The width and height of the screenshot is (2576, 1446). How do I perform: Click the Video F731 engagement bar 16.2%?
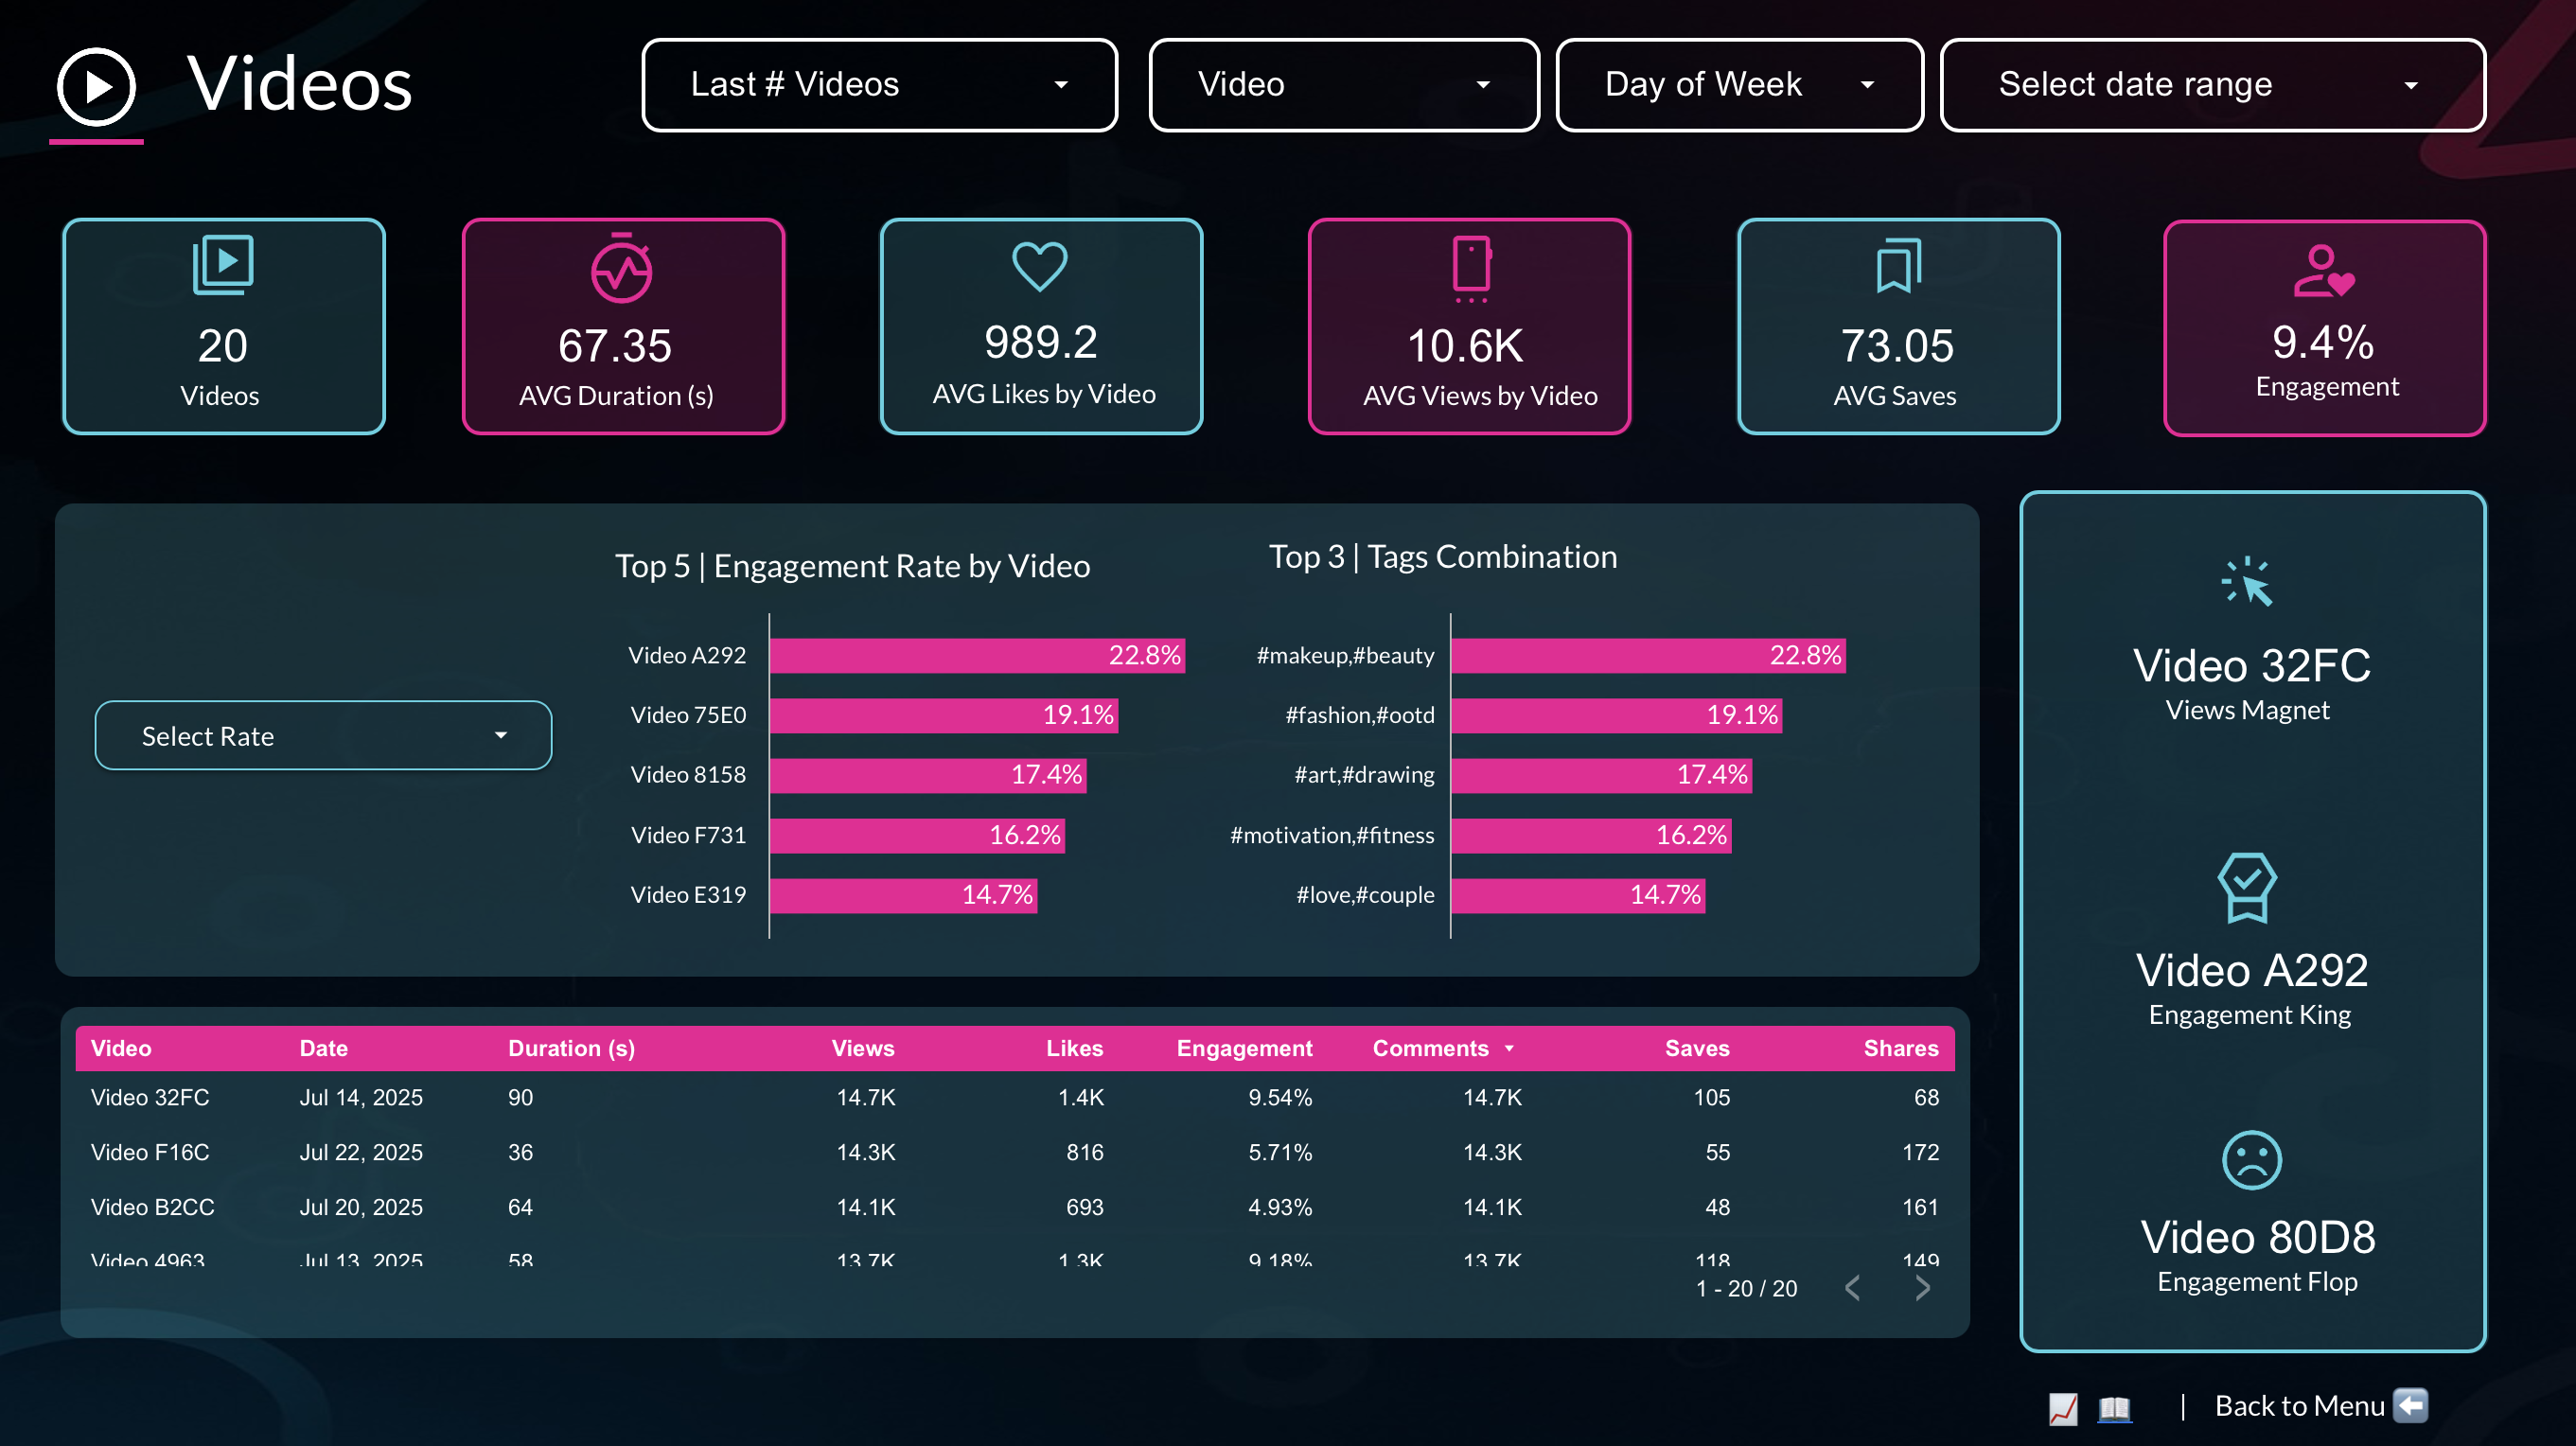click(x=917, y=835)
